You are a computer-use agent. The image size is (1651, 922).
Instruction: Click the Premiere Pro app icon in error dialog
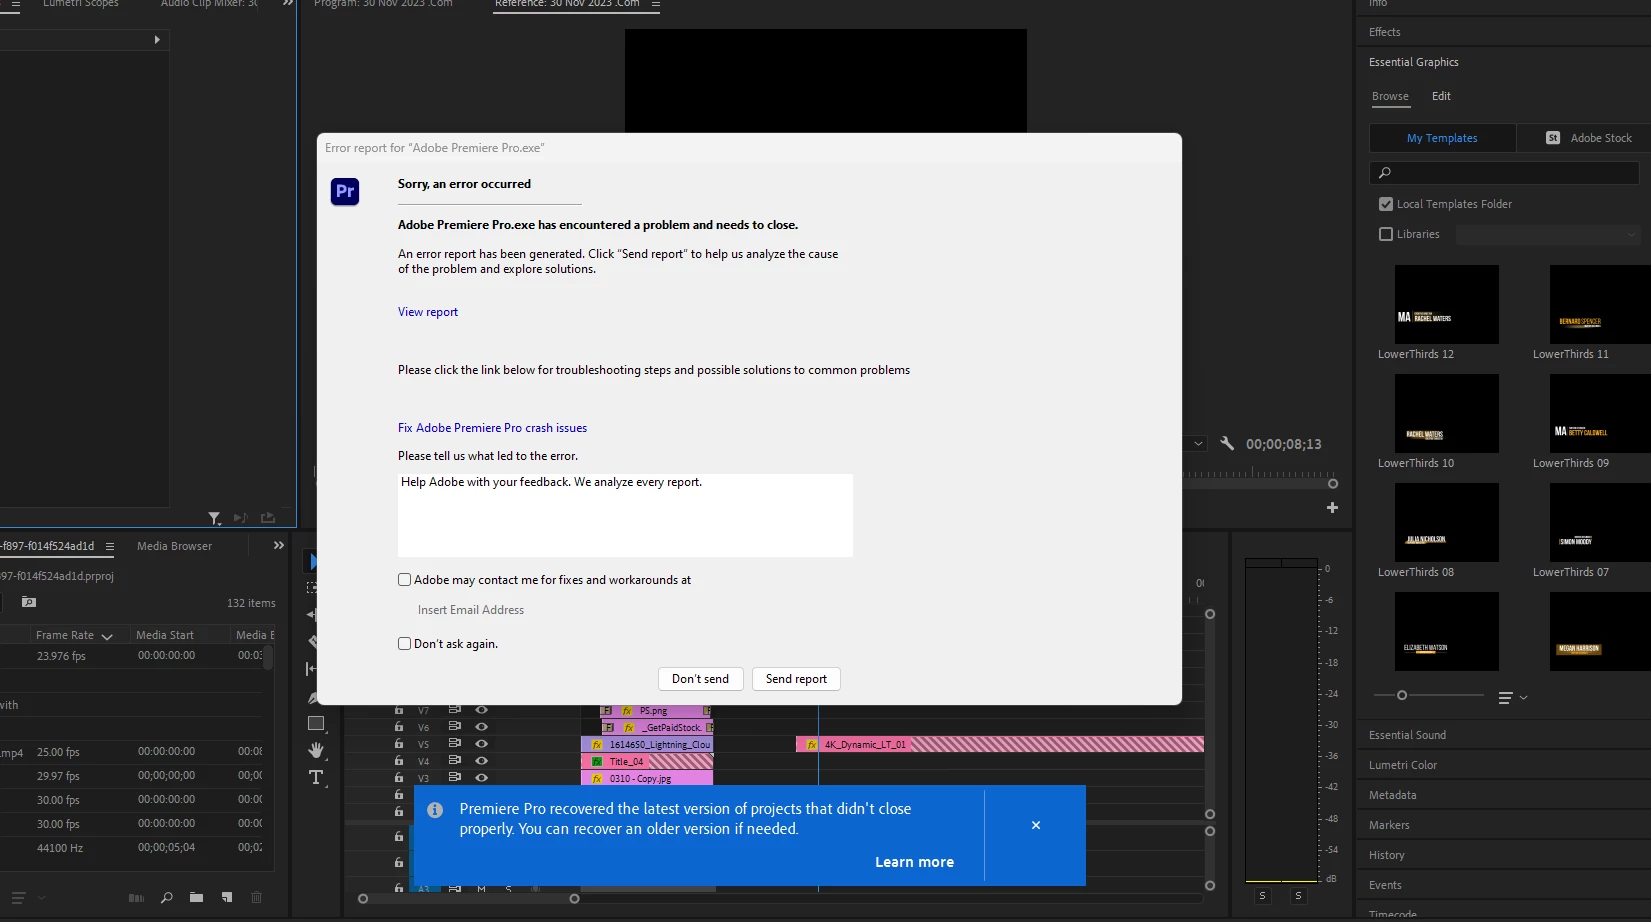point(345,191)
